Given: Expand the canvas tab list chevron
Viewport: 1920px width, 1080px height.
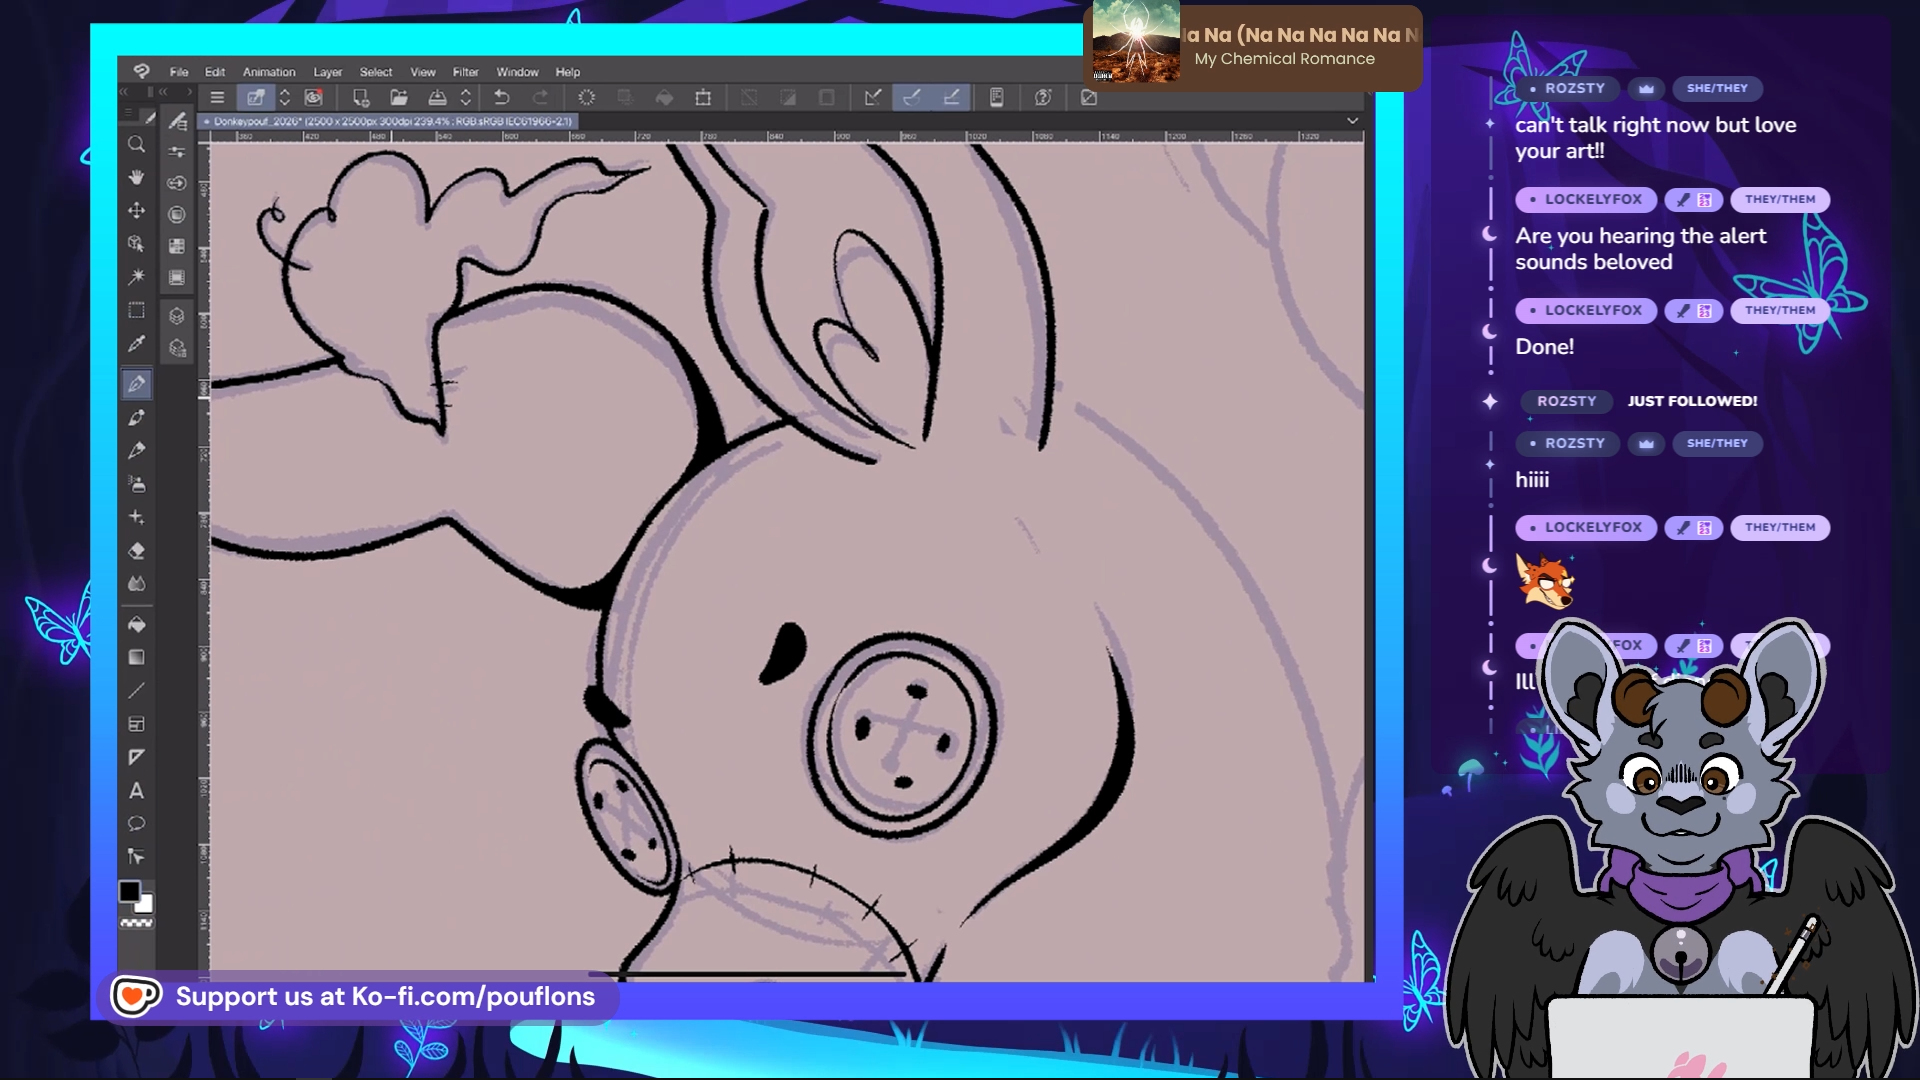Looking at the screenshot, I should tap(1352, 121).
